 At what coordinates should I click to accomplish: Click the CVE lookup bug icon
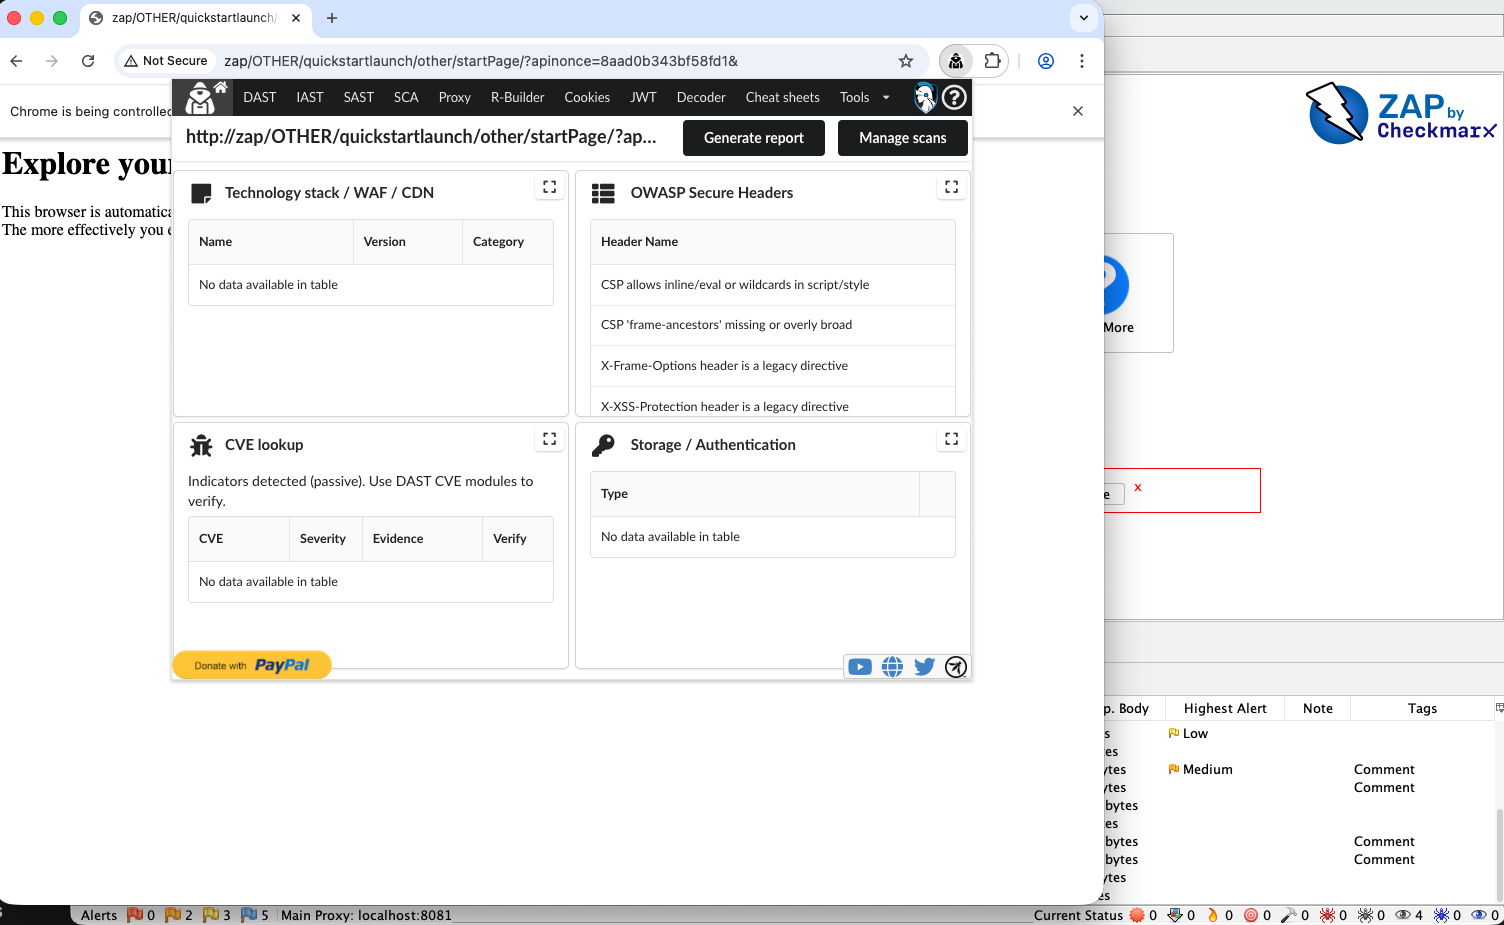199,444
